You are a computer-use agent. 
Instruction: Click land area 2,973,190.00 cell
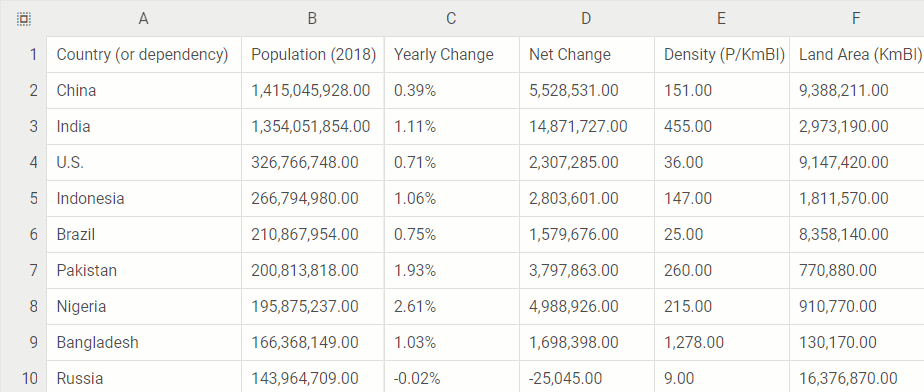(856, 127)
